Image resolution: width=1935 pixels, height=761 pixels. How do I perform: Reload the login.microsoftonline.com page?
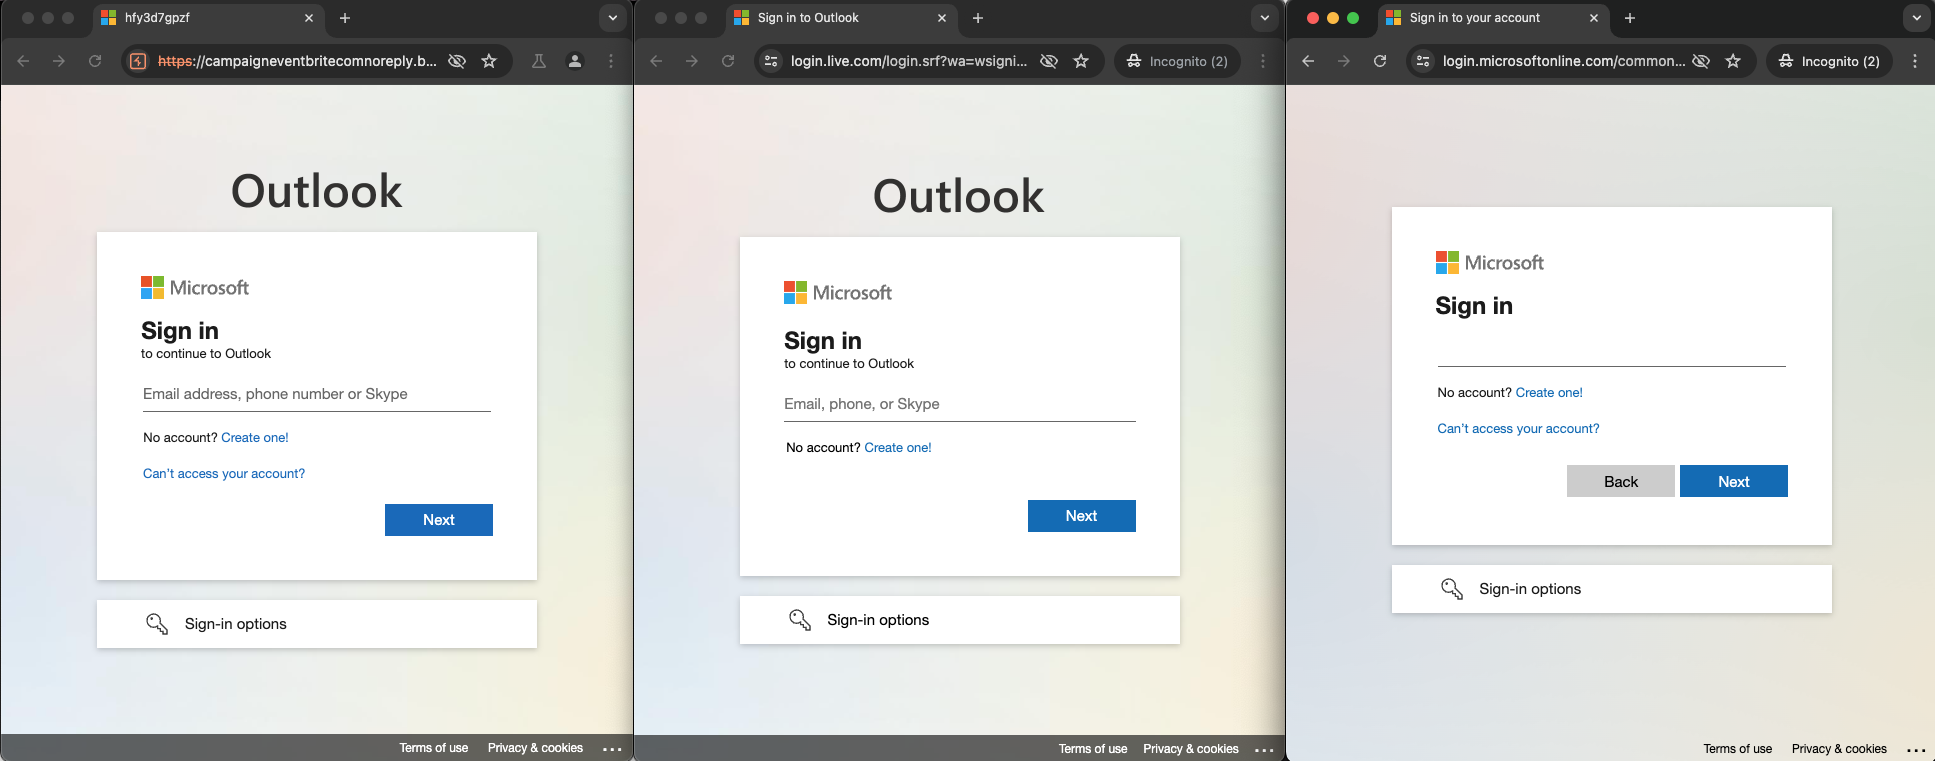[x=1380, y=61]
